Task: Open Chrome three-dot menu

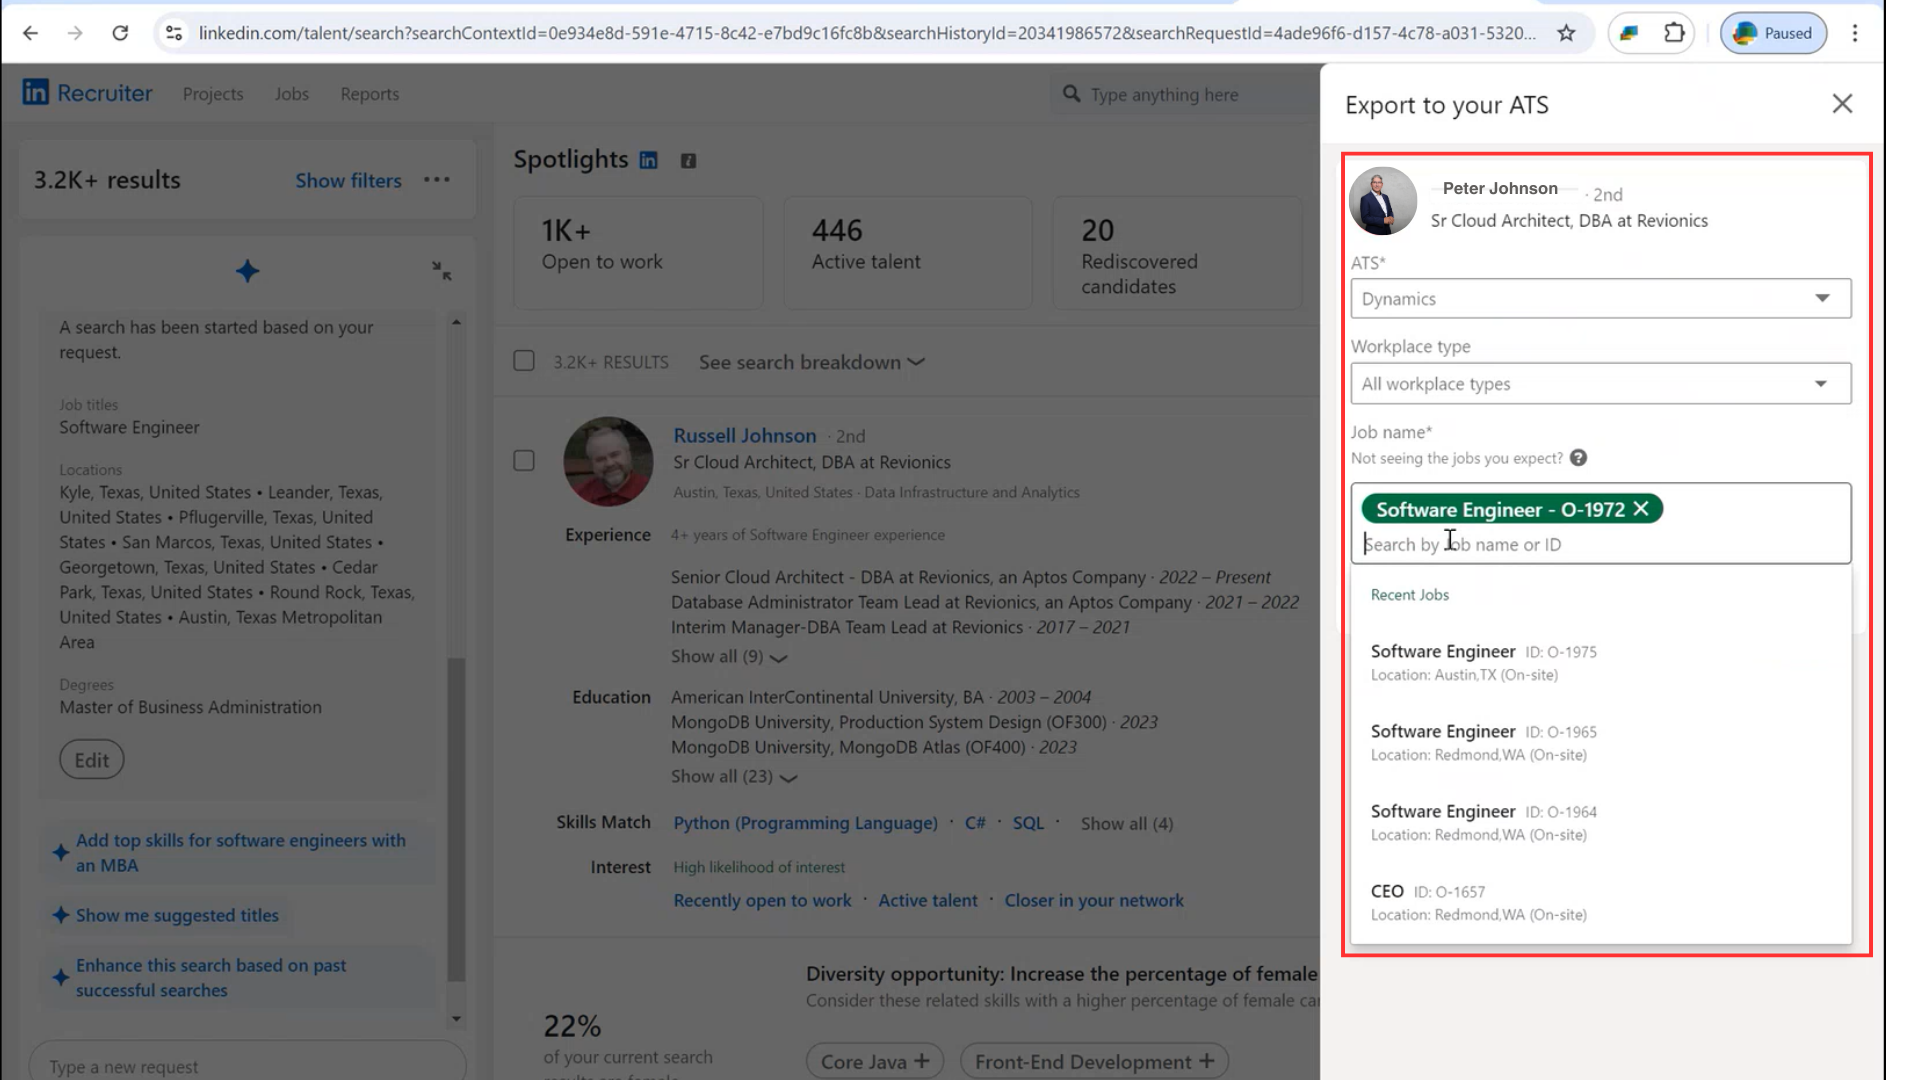Action: (1855, 33)
